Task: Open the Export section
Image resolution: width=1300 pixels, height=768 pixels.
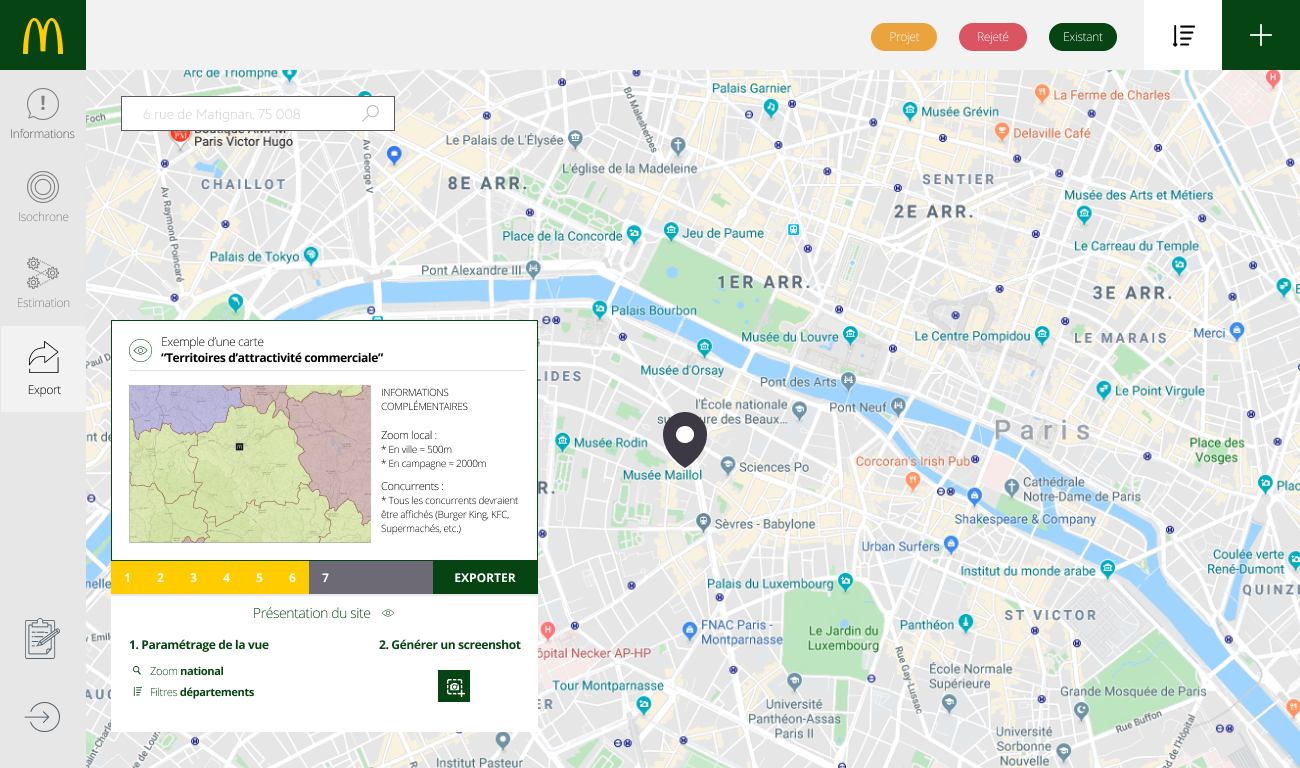Action: pyautogui.click(x=43, y=369)
